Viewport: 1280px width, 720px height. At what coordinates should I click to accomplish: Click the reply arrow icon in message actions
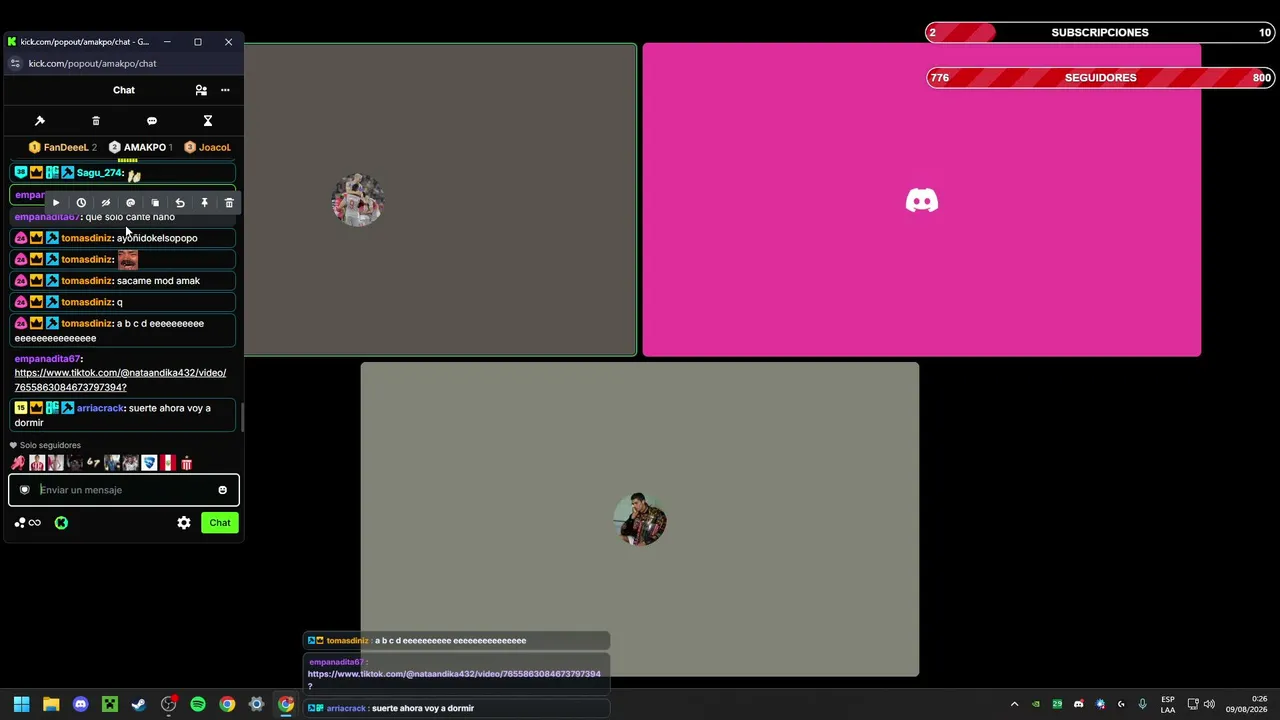[180, 203]
